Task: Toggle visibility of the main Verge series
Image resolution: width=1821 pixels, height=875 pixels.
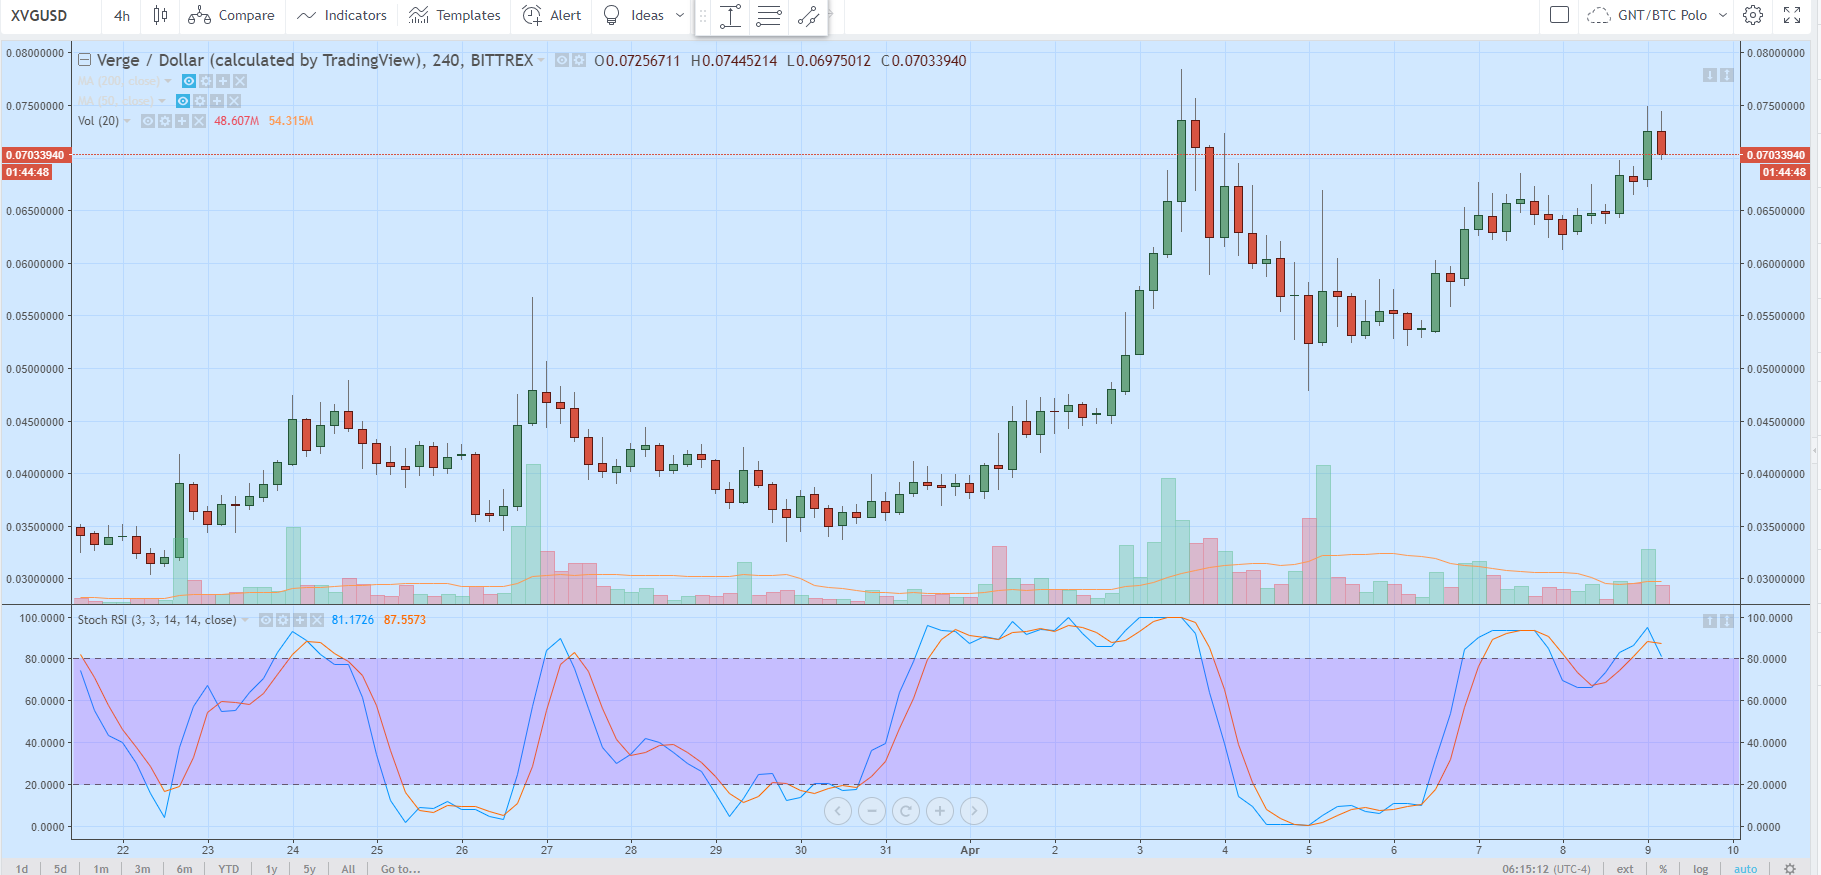Action: (x=562, y=60)
